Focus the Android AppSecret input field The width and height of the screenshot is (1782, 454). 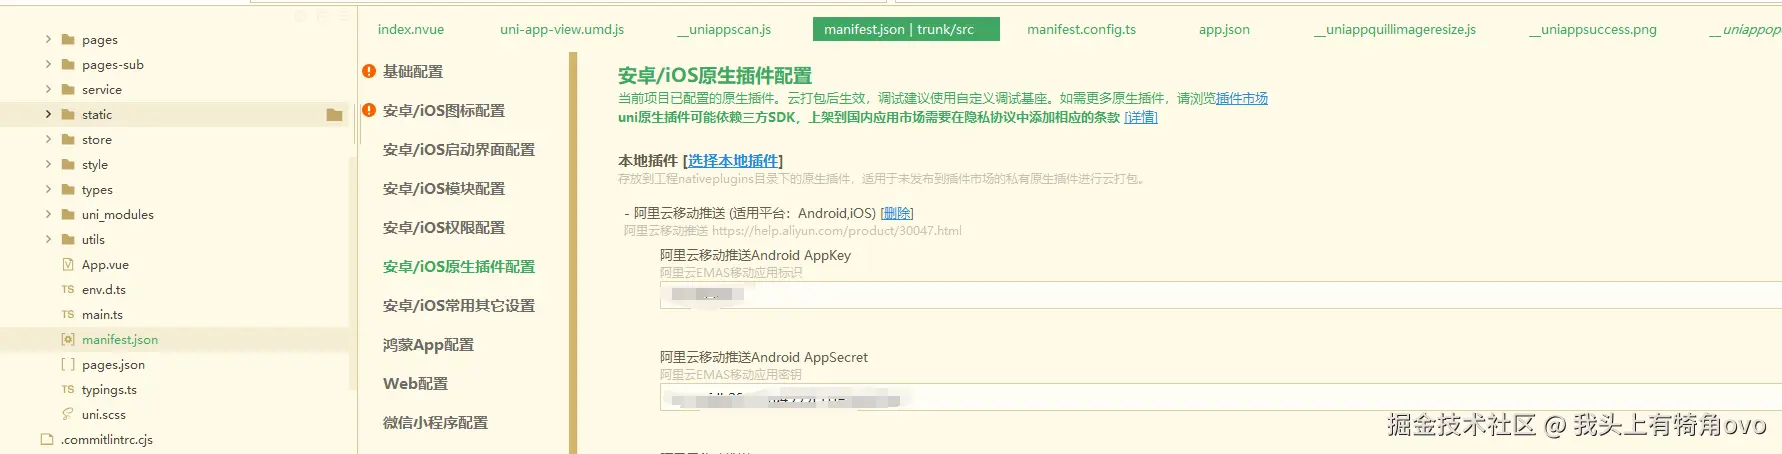1220,398
